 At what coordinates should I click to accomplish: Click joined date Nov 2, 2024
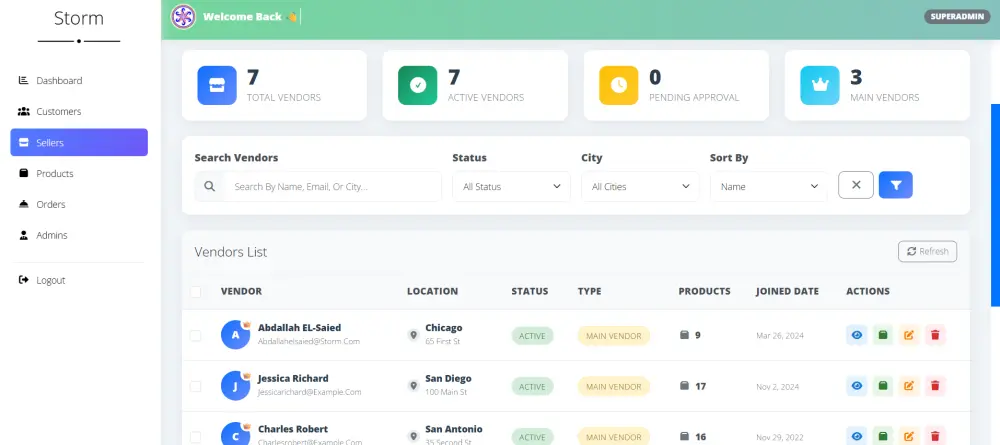point(777,386)
